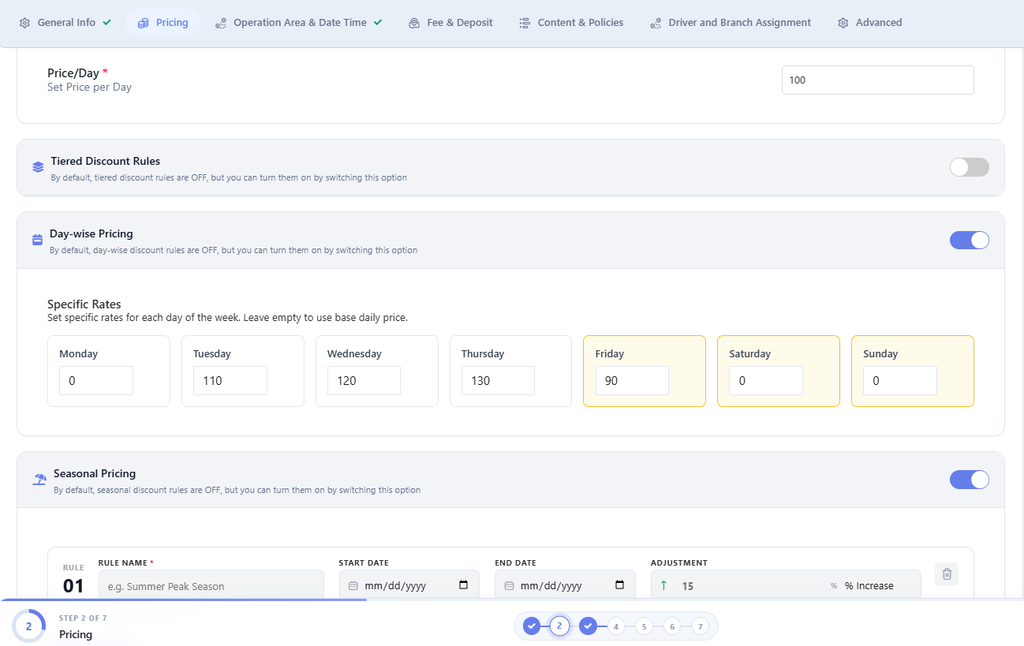The image size is (1024, 646).
Task: Open the Content & Policies tab
Action: coord(571,22)
